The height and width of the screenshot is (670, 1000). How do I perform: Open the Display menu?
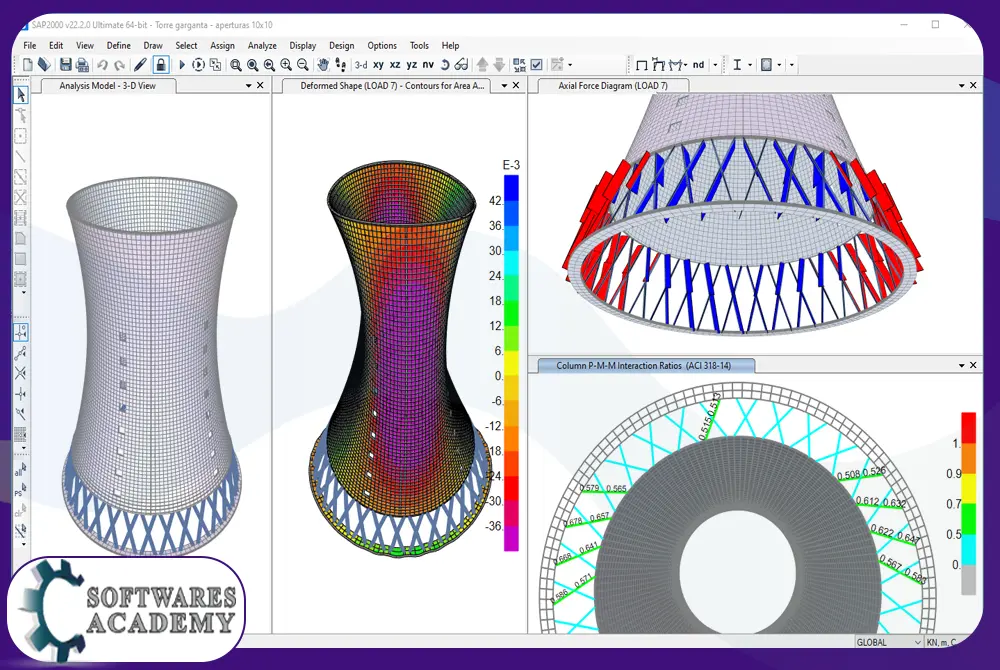coord(302,45)
